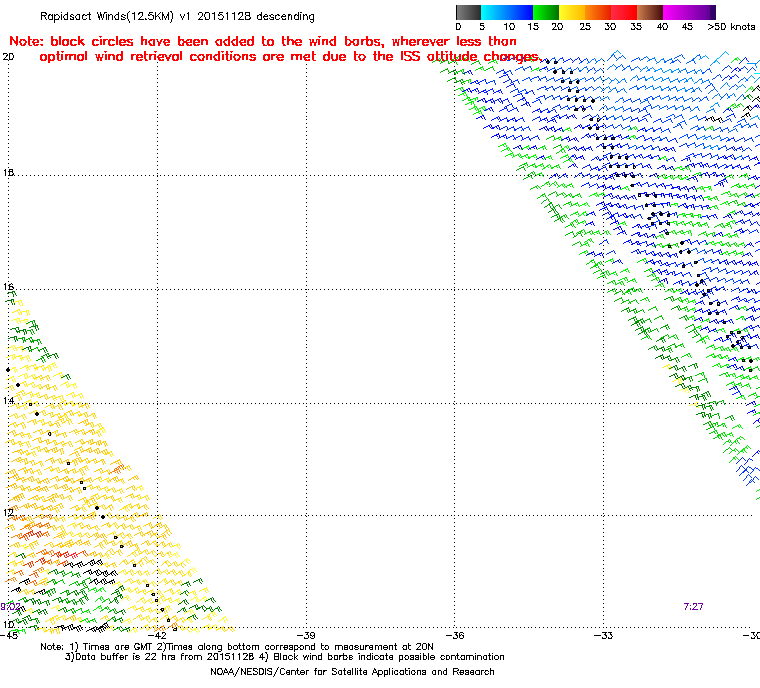Viewport: 760px width, 688px height.
Task: Click the cyan 5–10 knots color segment
Action: (x=494, y=12)
